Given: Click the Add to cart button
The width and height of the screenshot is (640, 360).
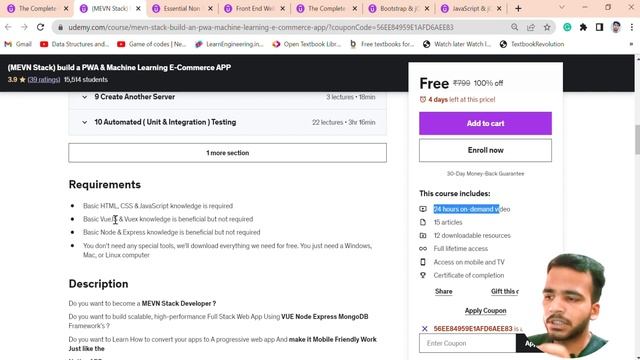Looking at the screenshot, I should (485, 123).
